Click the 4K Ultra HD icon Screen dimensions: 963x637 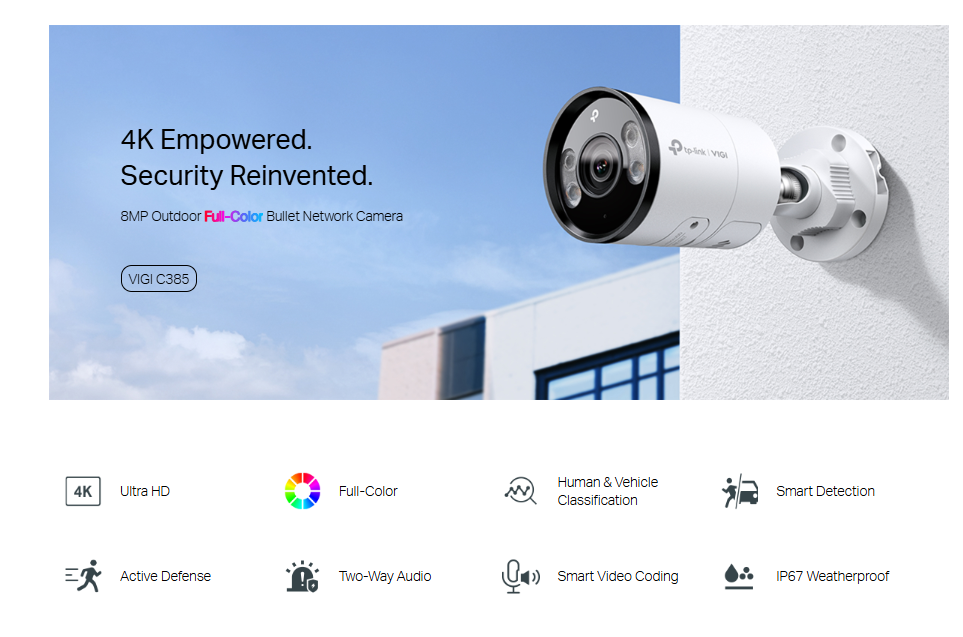pyautogui.click(x=83, y=491)
